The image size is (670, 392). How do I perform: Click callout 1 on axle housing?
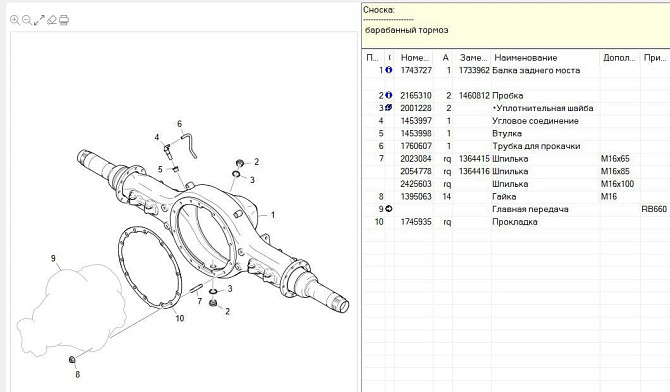(273, 215)
